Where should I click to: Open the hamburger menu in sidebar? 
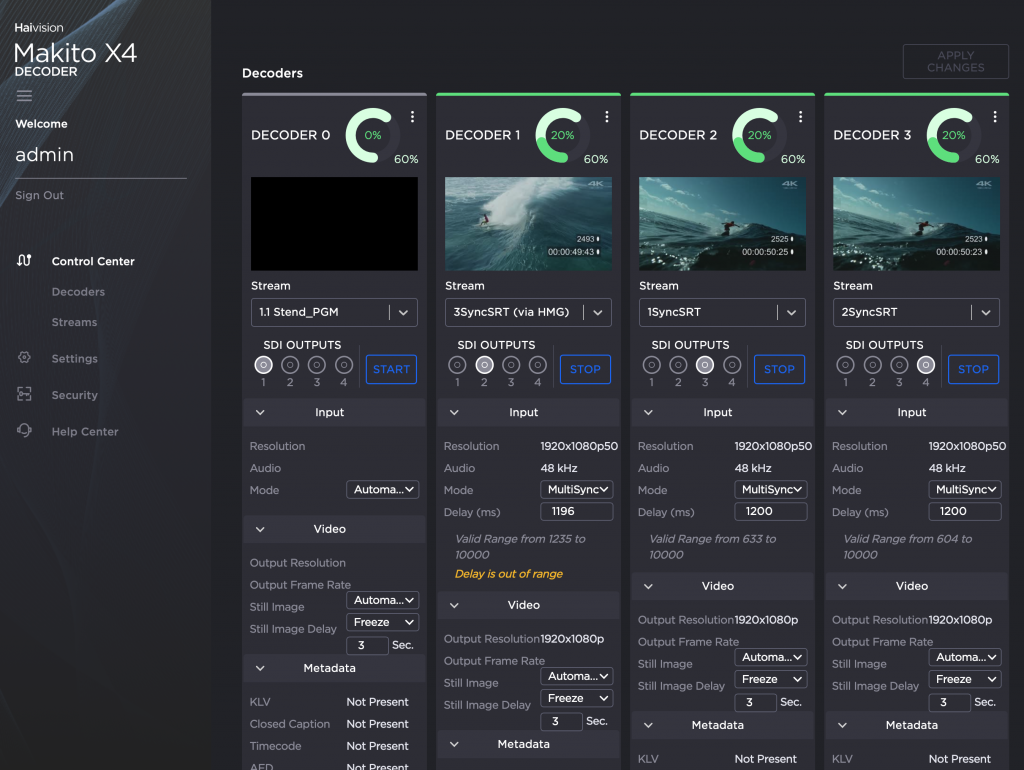[x=24, y=96]
